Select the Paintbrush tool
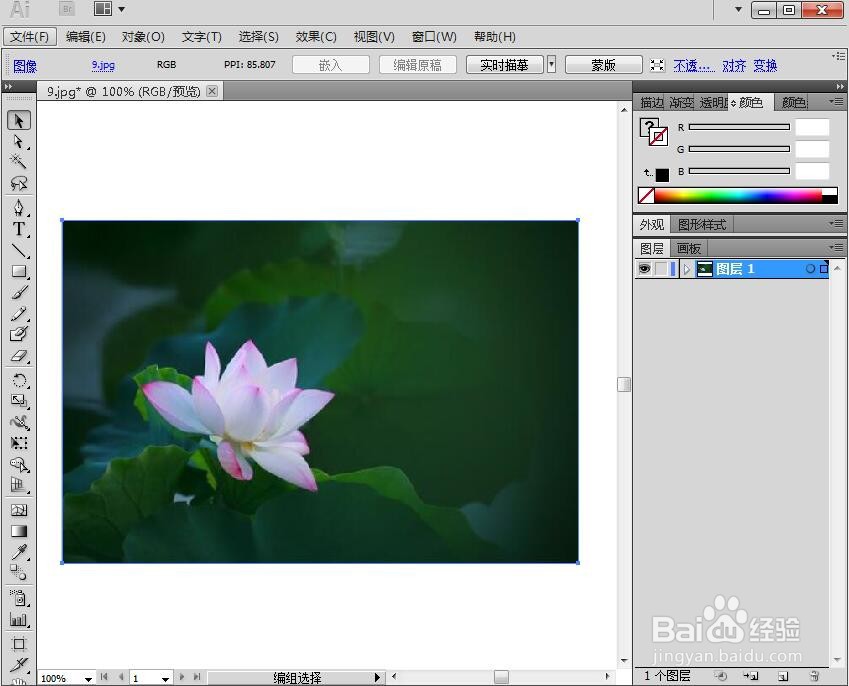 (x=19, y=292)
